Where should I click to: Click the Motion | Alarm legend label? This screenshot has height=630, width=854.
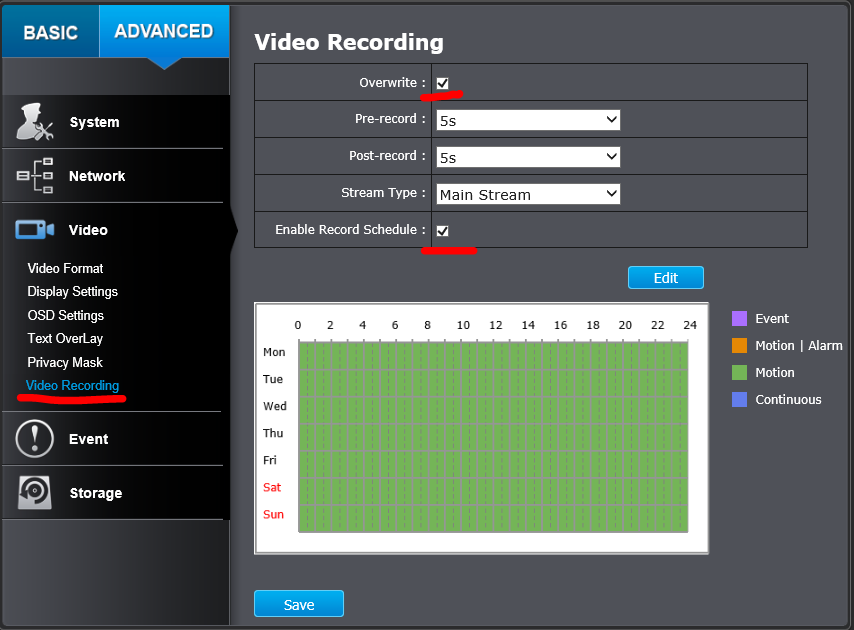pyautogui.click(x=798, y=346)
